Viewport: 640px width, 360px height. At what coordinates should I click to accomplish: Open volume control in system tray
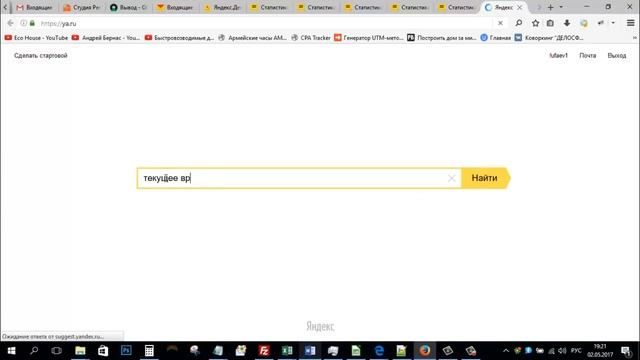coord(562,351)
